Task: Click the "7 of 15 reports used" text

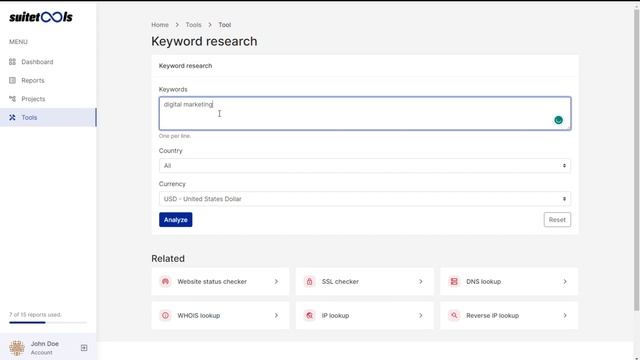Action: click(35, 315)
